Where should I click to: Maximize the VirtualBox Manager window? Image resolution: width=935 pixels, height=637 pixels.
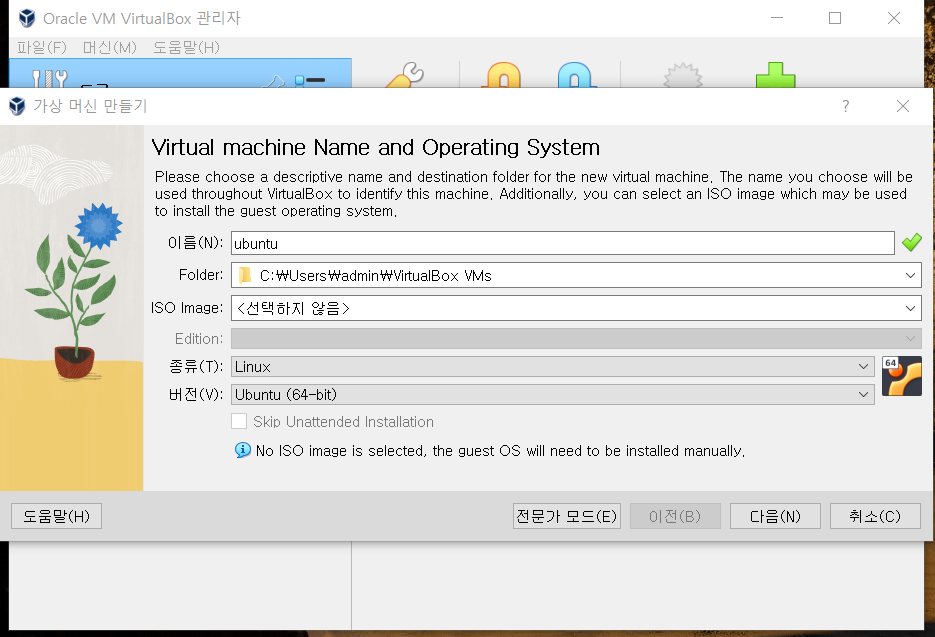pos(835,18)
